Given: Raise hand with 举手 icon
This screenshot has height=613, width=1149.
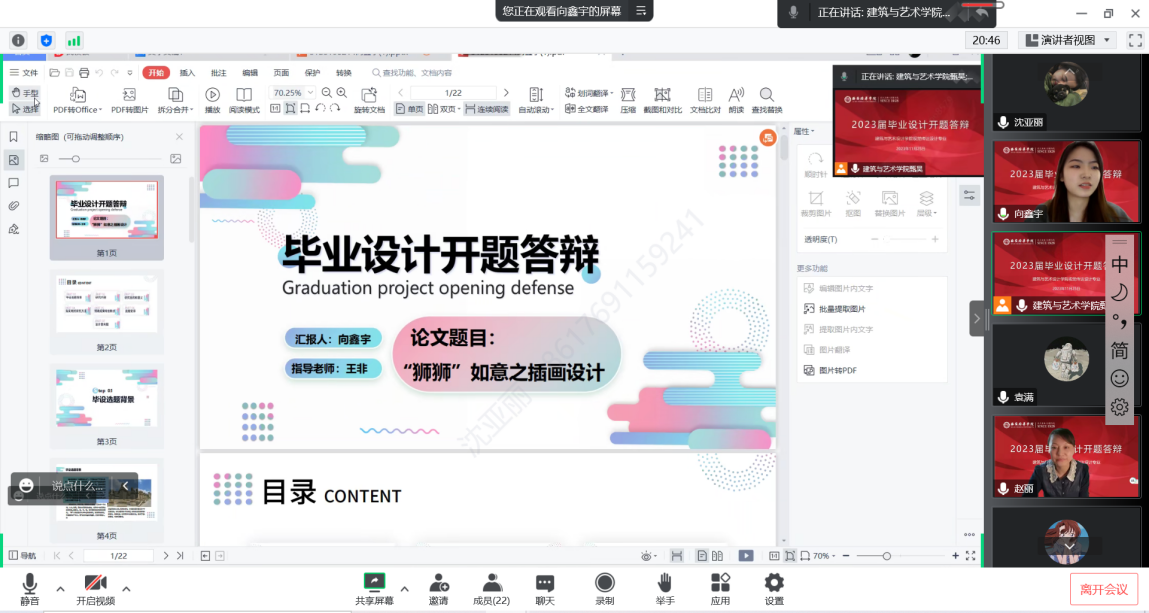Looking at the screenshot, I should [x=664, y=582].
